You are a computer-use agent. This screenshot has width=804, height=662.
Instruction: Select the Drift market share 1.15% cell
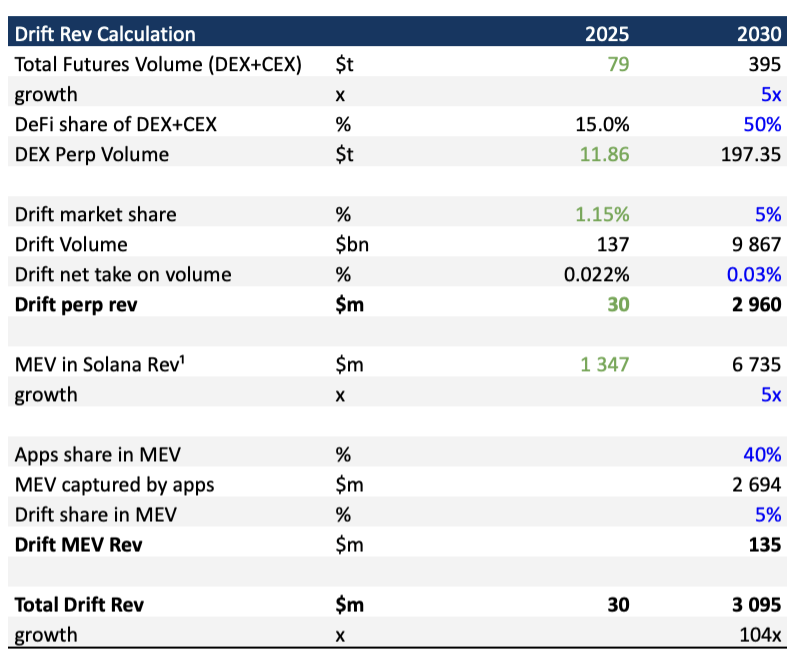click(602, 214)
